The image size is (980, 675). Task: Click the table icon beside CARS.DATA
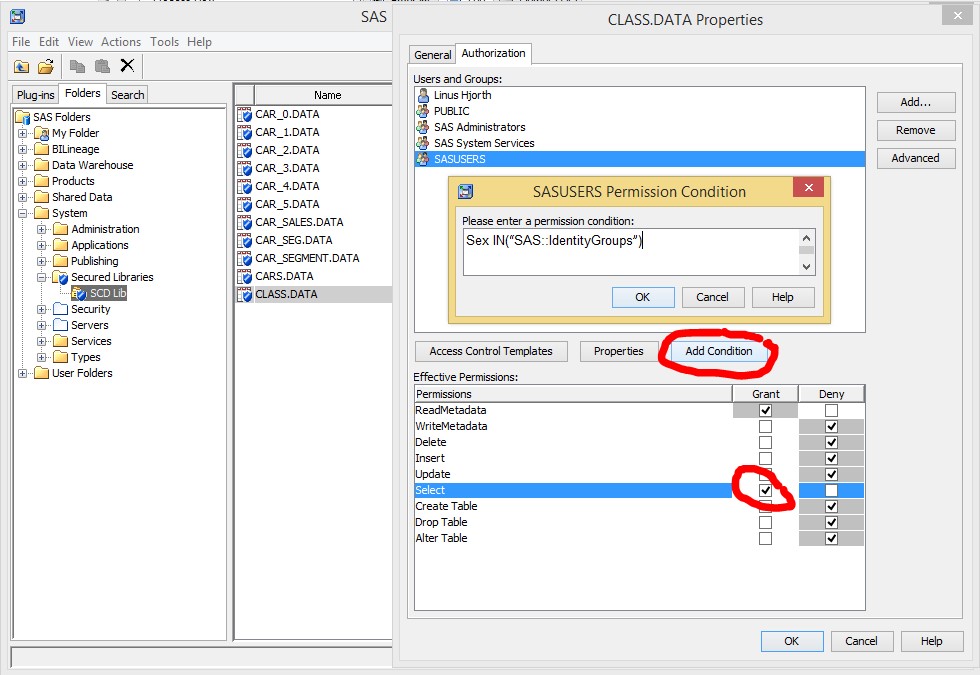pyautogui.click(x=244, y=276)
